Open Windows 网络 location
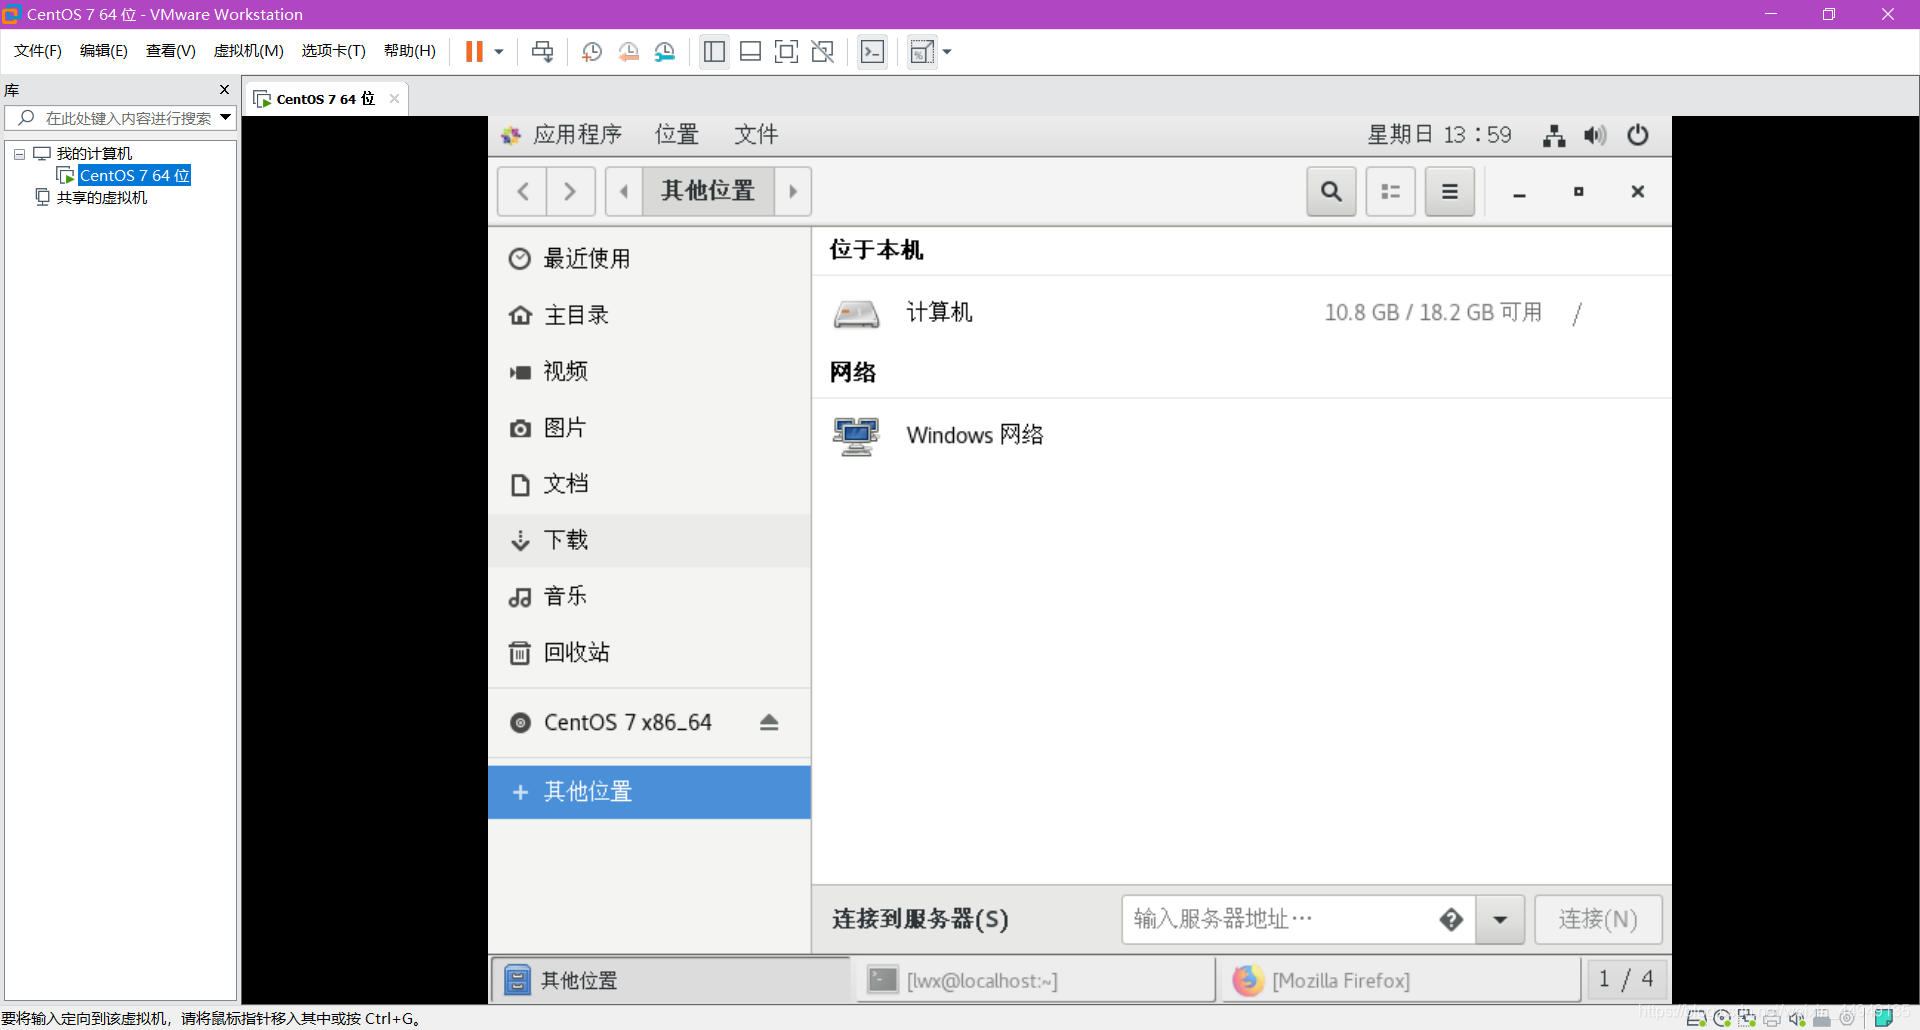The height and width of the screenshot is (1030, 1920). (x=1241, y=435)
